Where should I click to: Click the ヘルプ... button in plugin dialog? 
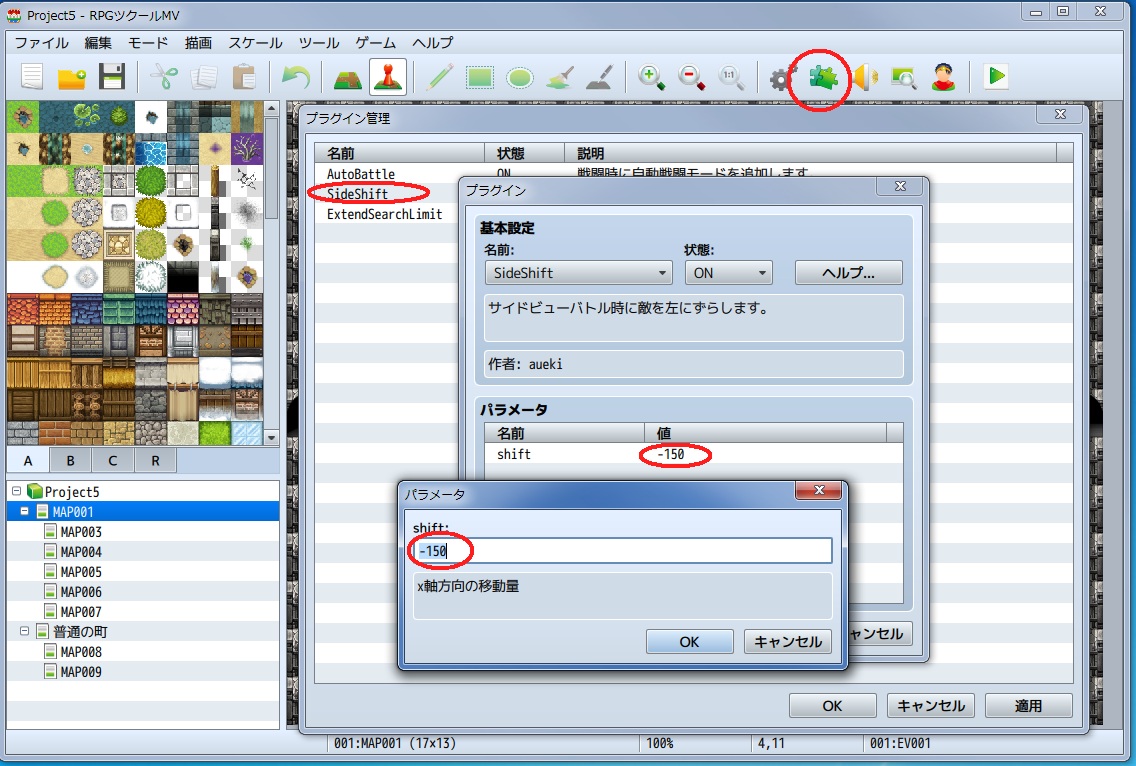848,272
